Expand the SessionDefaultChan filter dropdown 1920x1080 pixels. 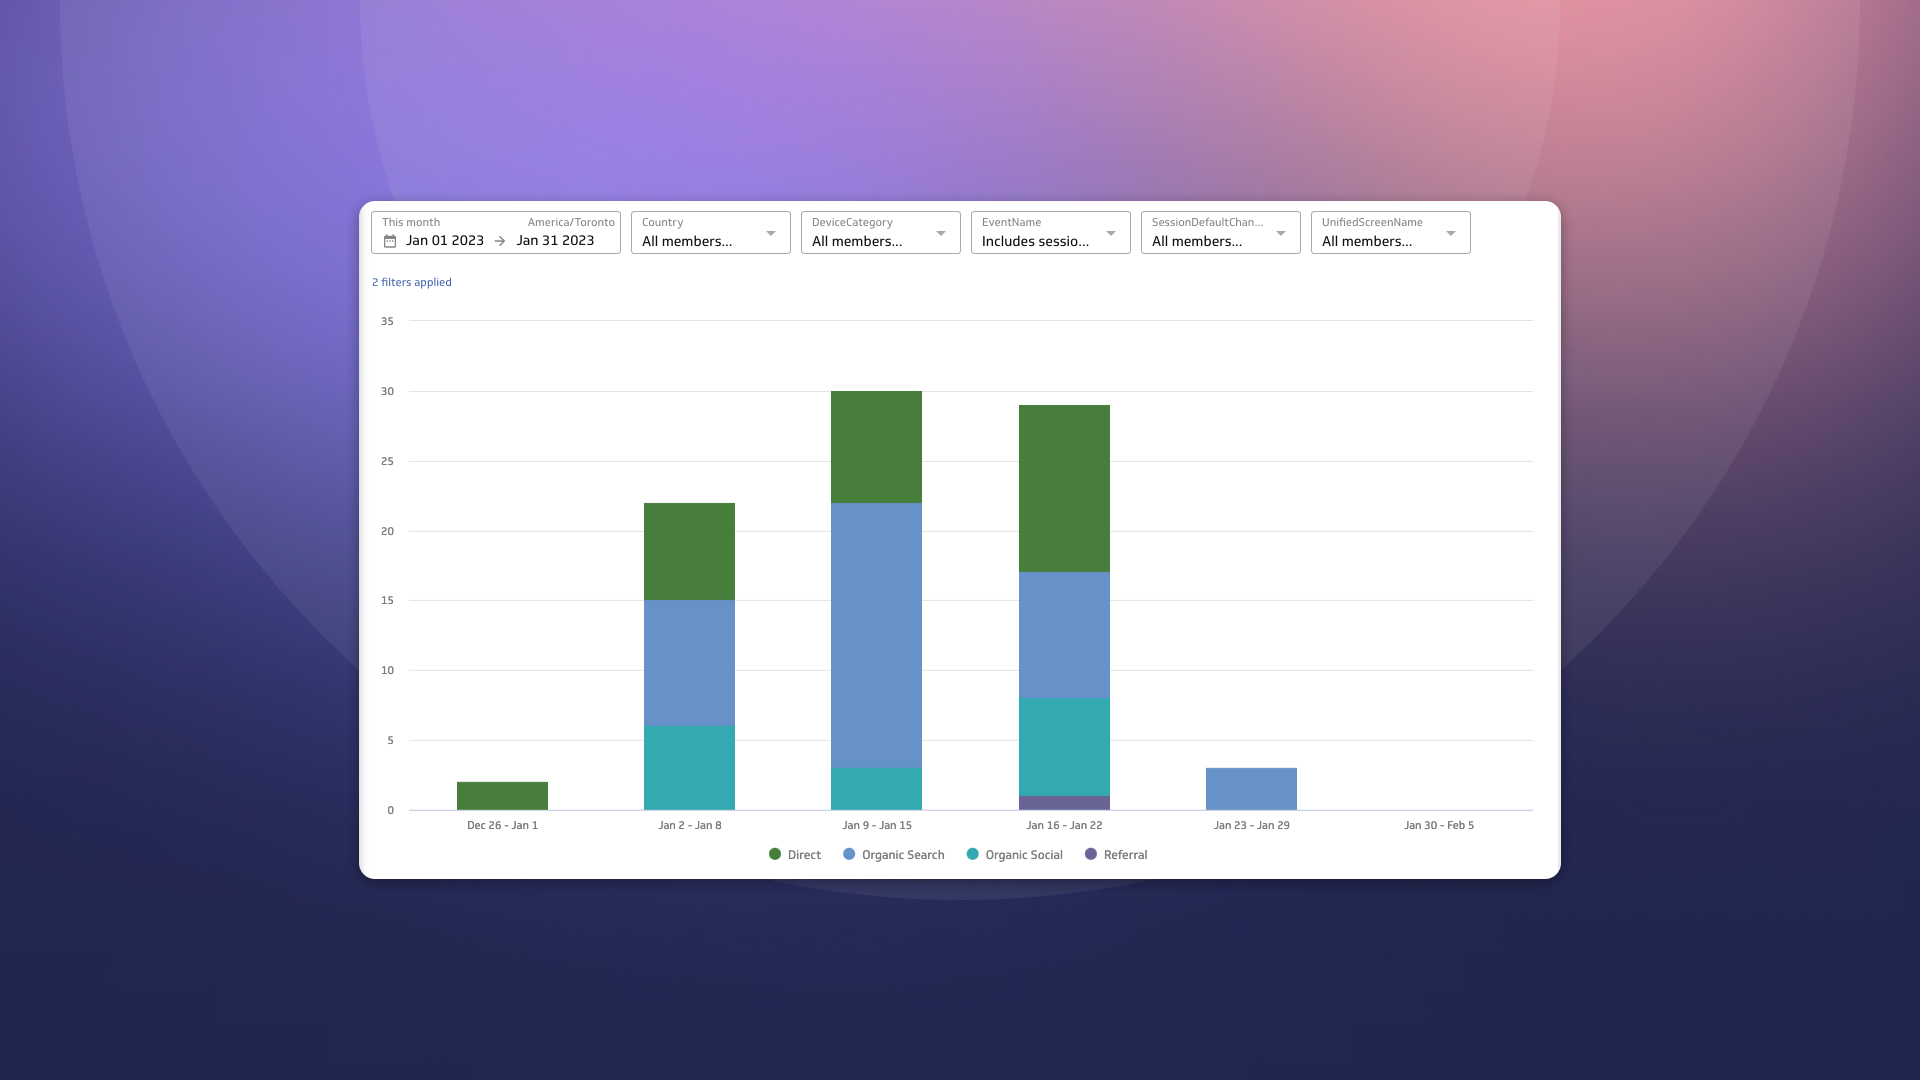pos(1280,232)
